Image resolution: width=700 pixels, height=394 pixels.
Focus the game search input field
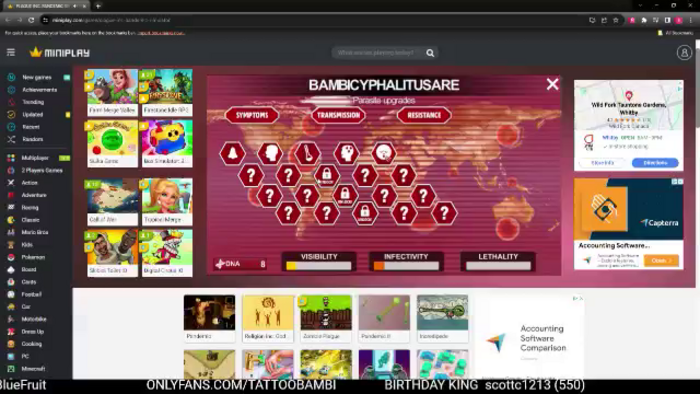click(x=377, y=53)
